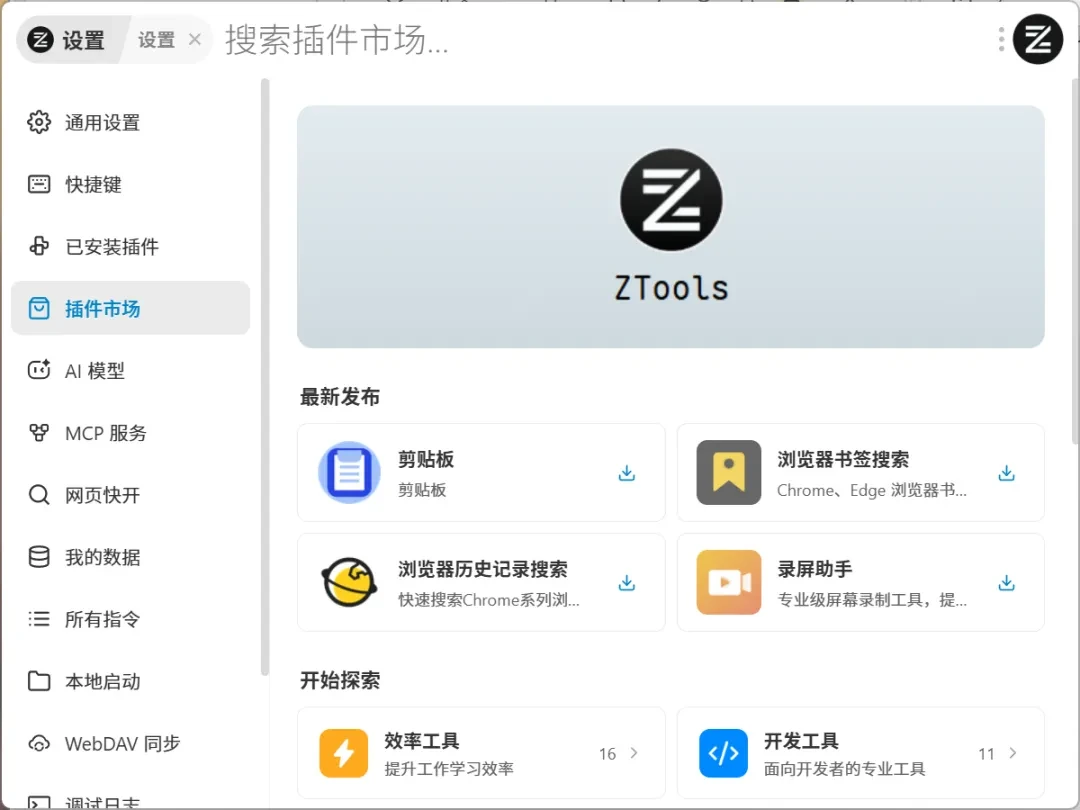The width and height of the screenshot is (1080, 810).
Task: Open 我的数据 page
Action: click(130, 557)
